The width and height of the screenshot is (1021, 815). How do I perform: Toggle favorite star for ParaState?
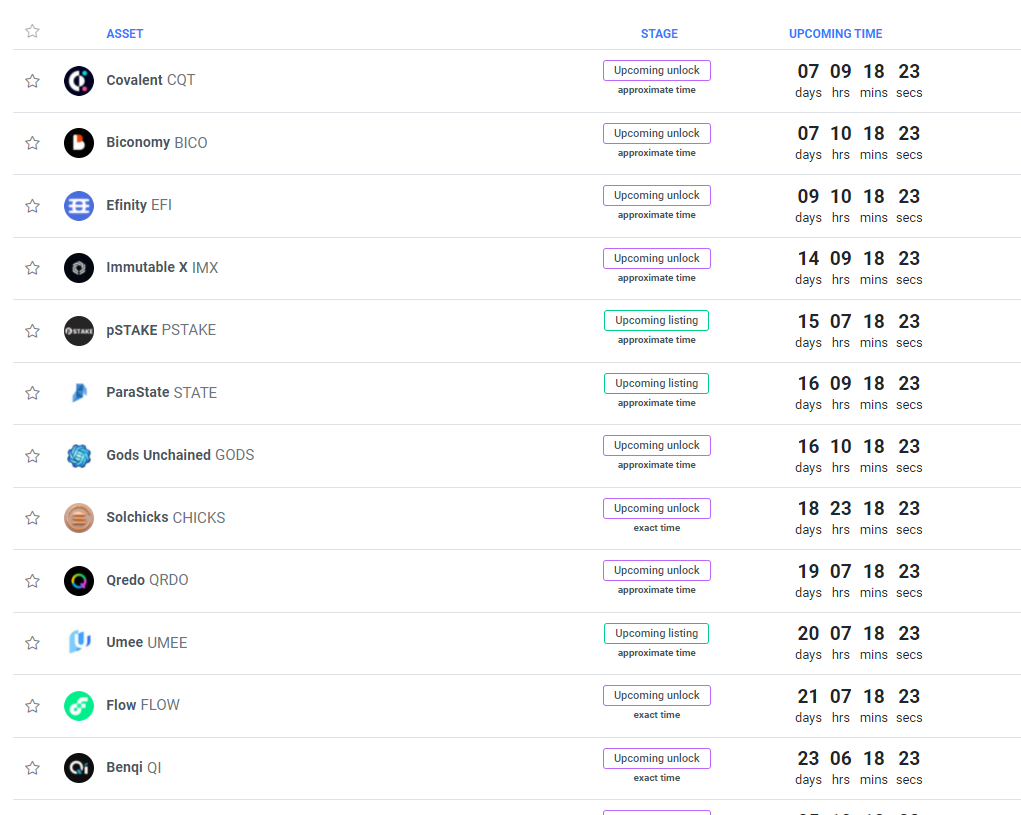click(x=33, y=393)
